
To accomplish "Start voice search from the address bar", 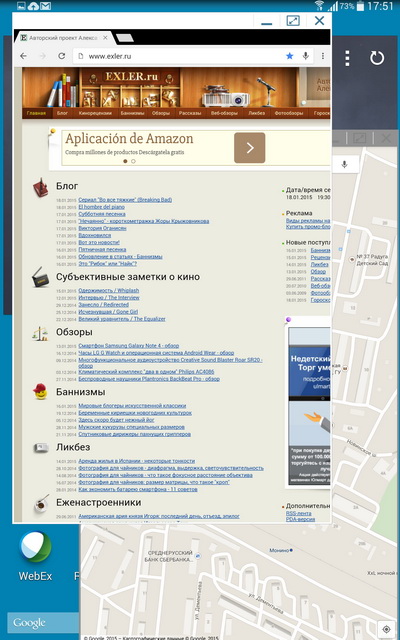I will [305, 56].
